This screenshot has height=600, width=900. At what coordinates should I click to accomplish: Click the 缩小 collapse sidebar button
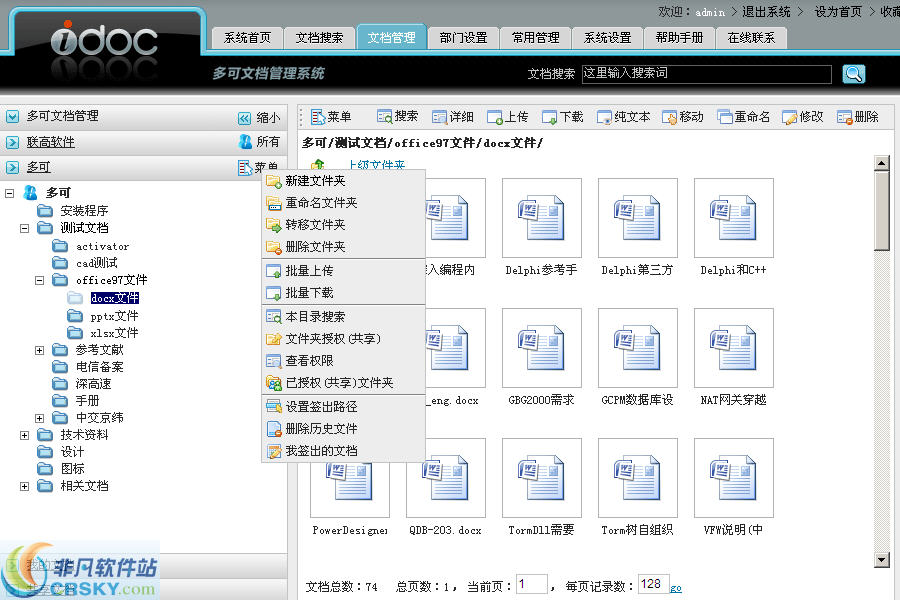(x=259, y=117)
